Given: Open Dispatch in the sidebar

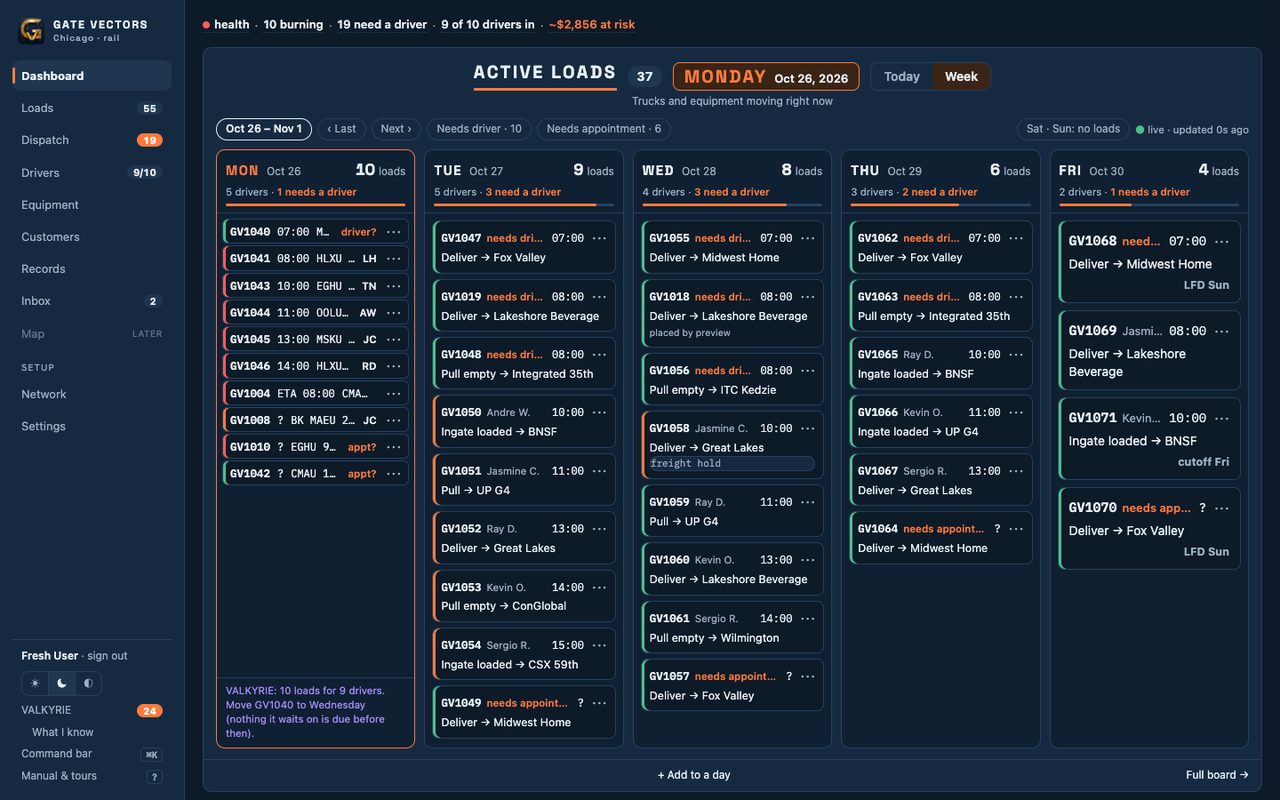Looking at the screenshot, I should (x=91, y=140).
